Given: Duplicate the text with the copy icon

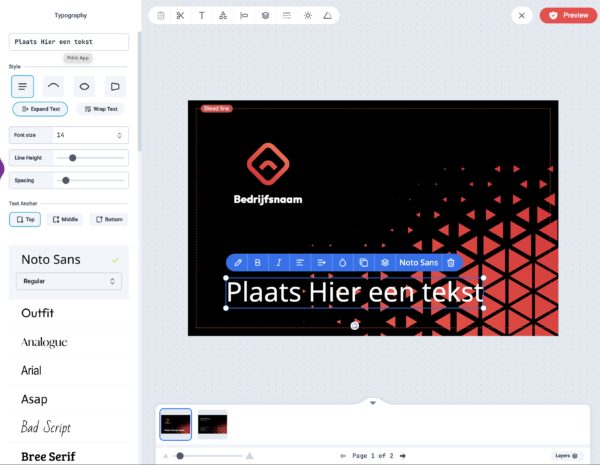Looking at the screenshot, I should (x=363, y=262).
